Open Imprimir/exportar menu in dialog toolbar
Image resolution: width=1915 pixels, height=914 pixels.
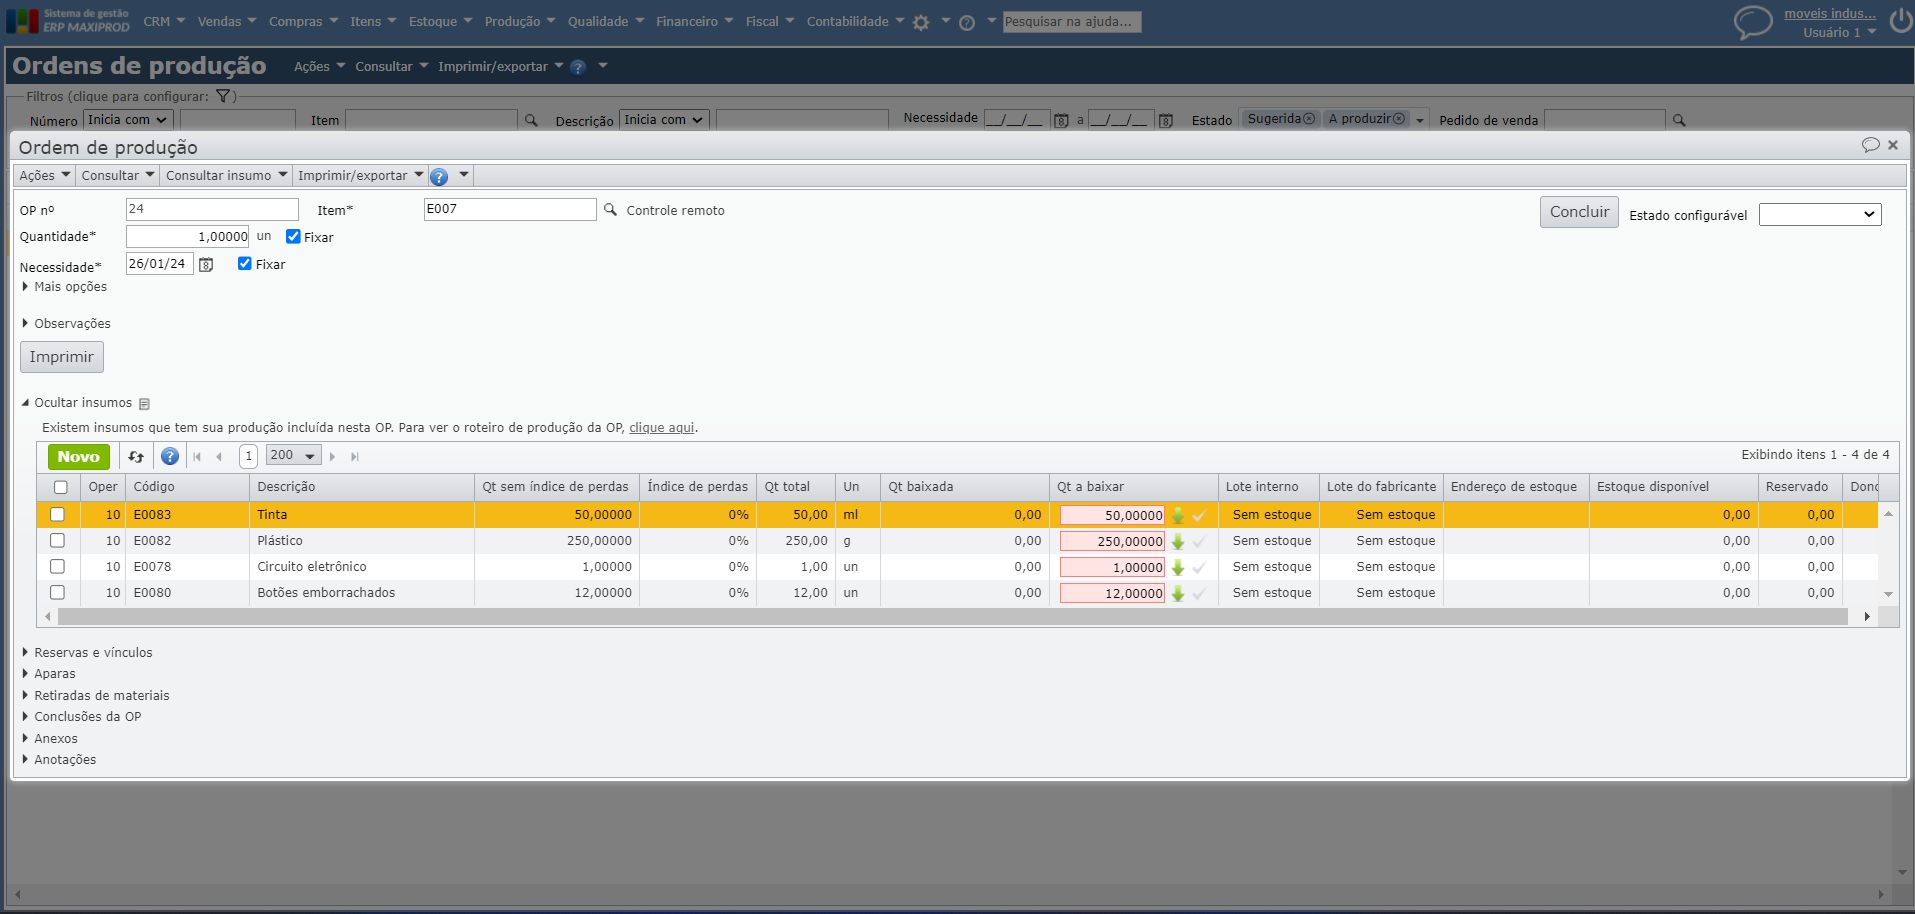[x=360, y=175]
